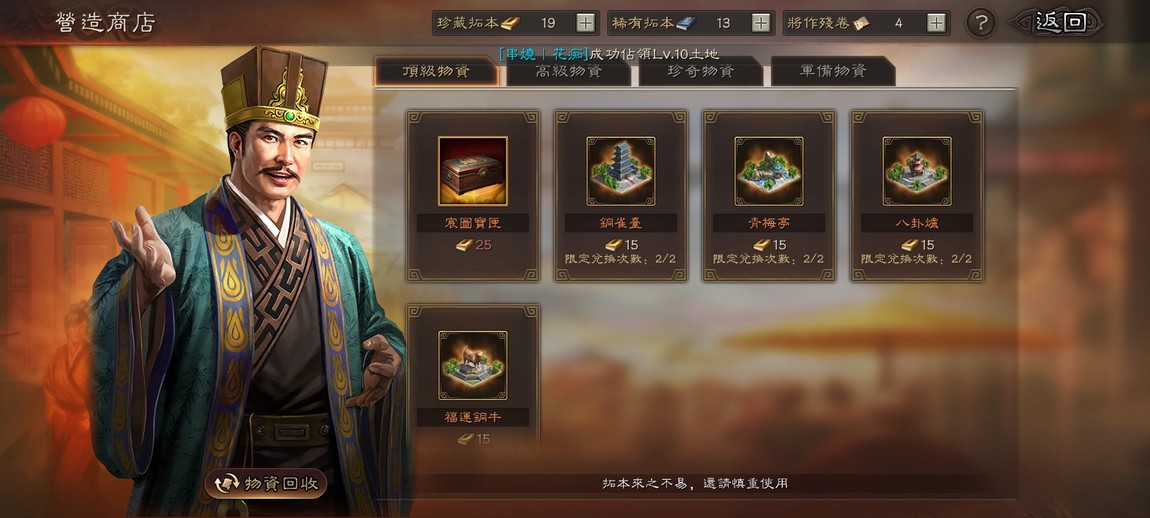Click the 返回 back button

[1056, 23]
